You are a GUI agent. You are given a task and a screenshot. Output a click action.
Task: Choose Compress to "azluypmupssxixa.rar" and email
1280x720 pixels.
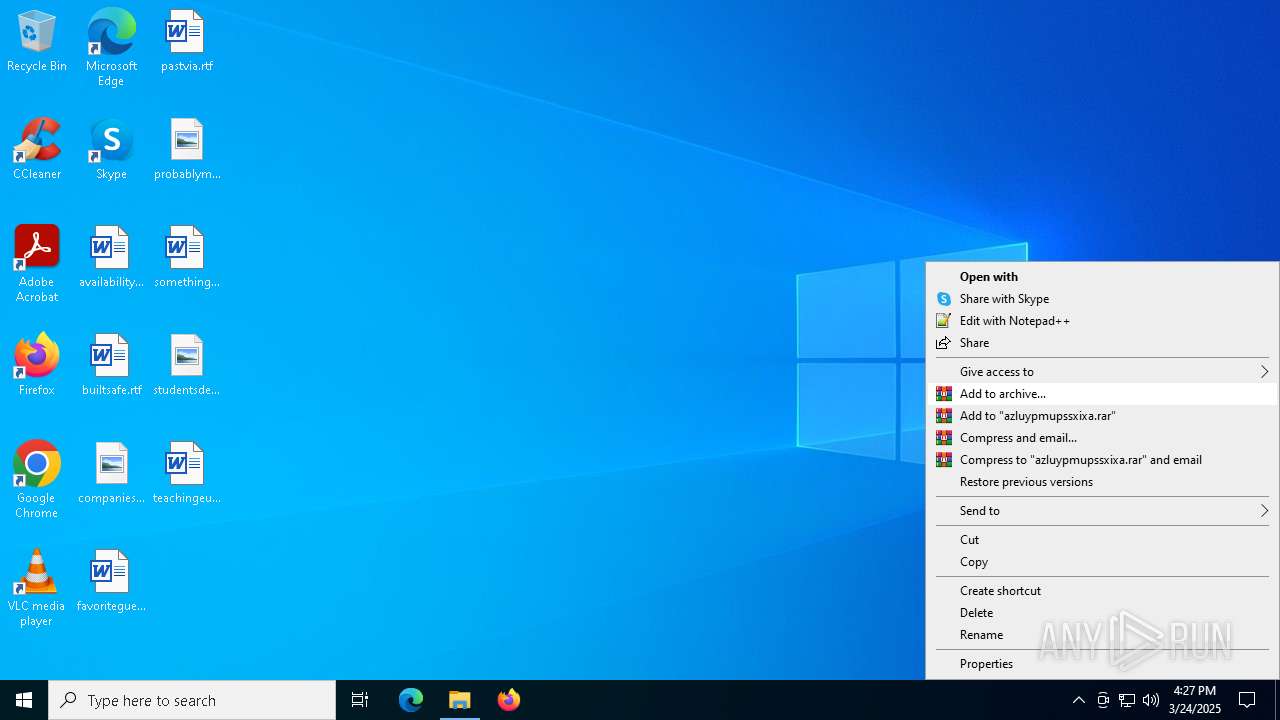pyautogui.click(x=1102, y=460)
